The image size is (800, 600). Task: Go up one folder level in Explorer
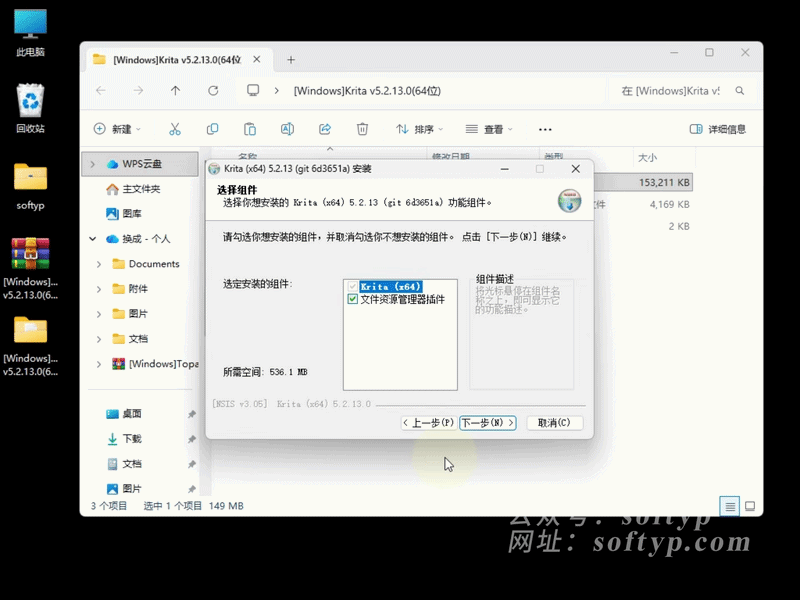[x=176, y=91]
